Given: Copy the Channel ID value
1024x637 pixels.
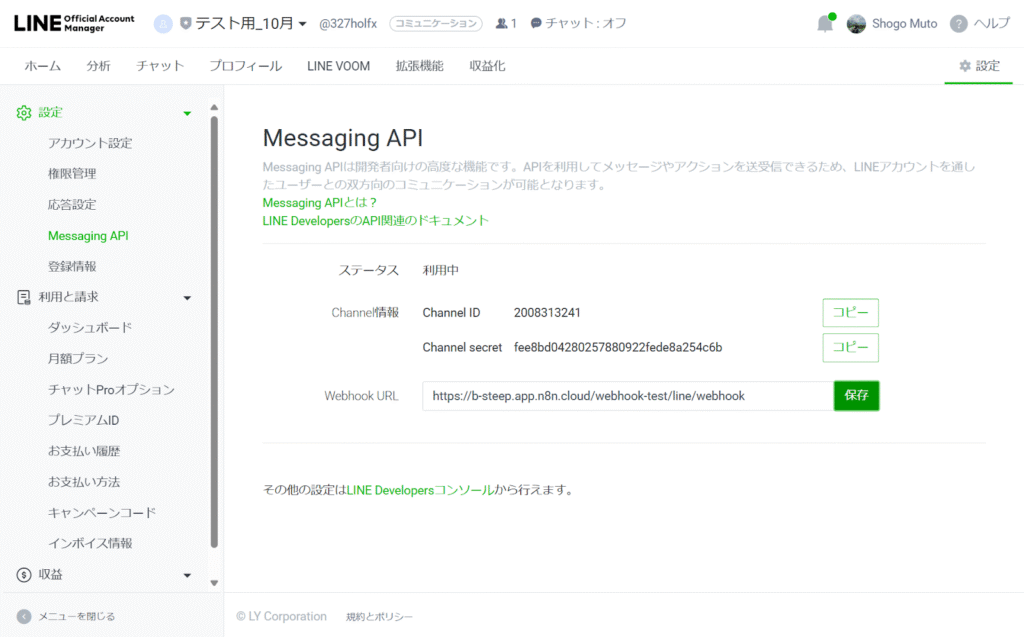Looking at the screenshot, I should [x=850, y=313].
